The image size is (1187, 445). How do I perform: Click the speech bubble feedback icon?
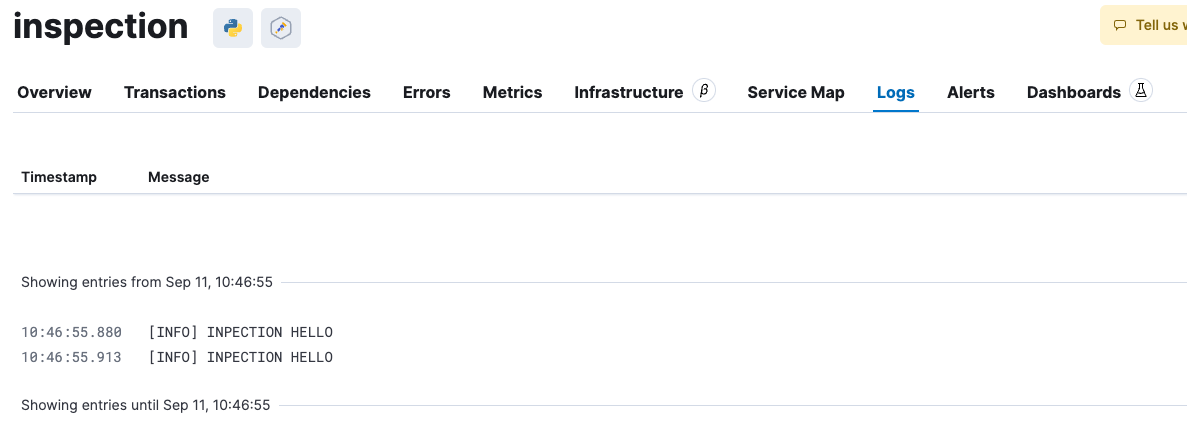click(x=1120, y=26)
